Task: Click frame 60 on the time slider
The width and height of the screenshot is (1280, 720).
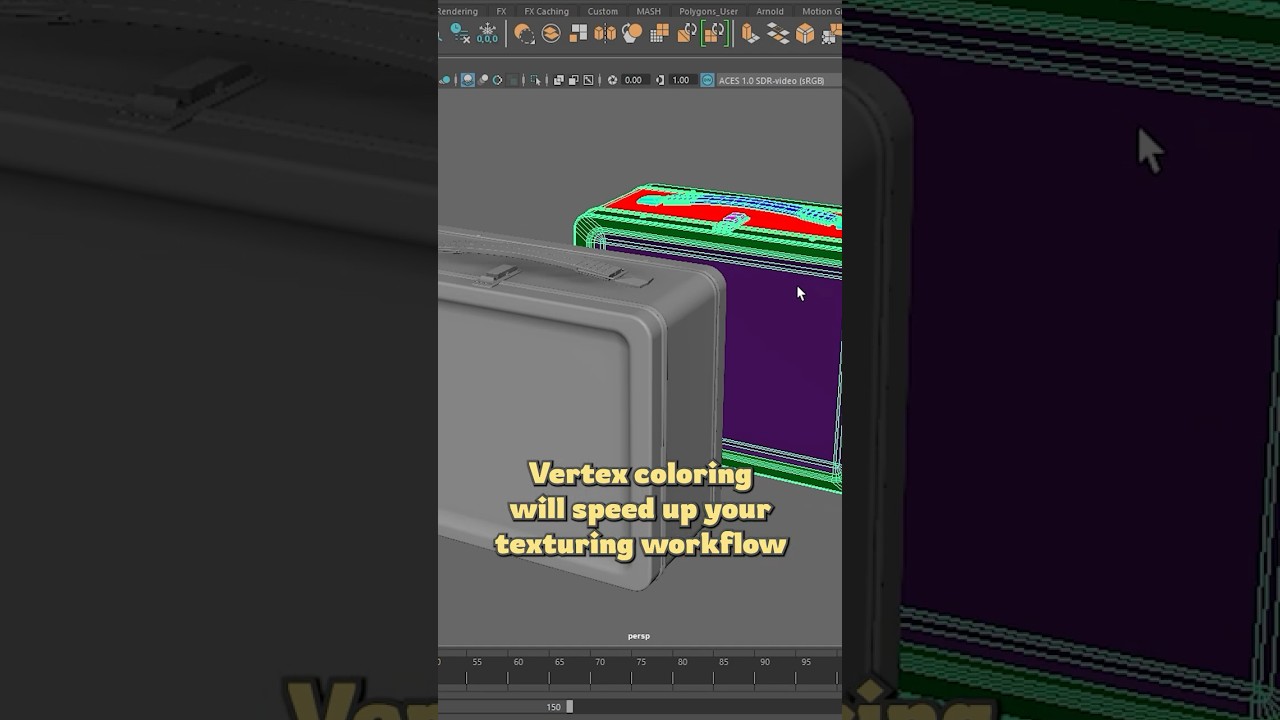Action: pyautogui.click(x=518, y=662)
